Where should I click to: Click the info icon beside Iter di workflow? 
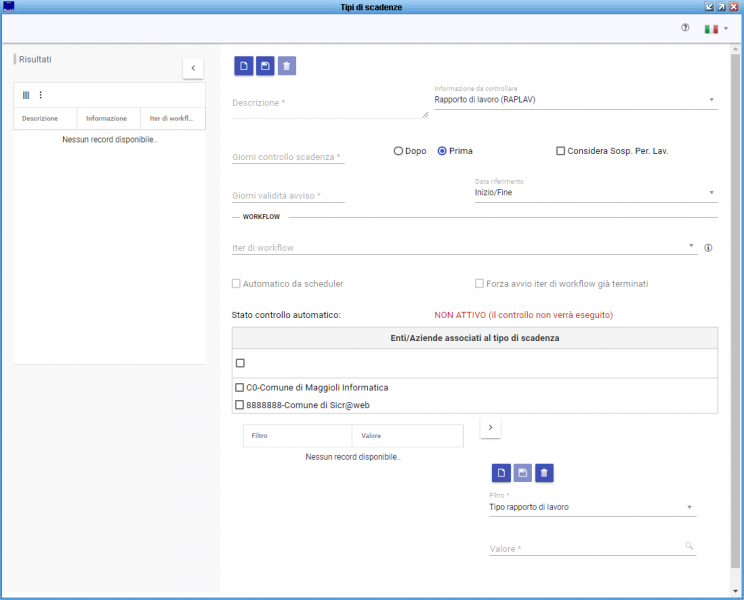pyautogui.click(x=708, y=248)
